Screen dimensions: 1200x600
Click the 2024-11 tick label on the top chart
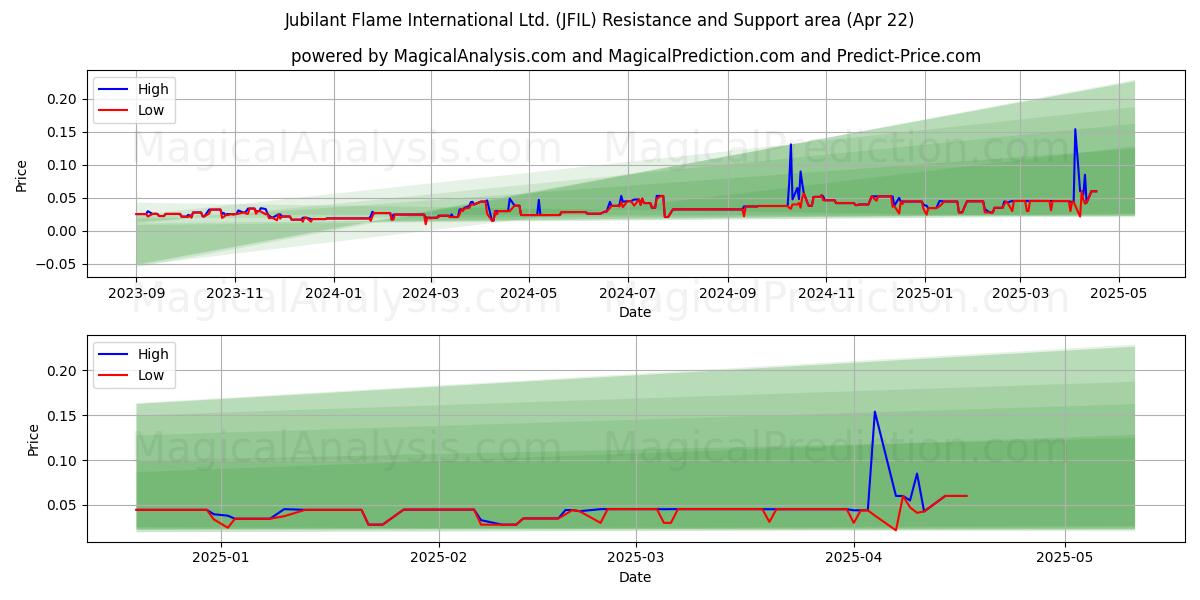826,293
